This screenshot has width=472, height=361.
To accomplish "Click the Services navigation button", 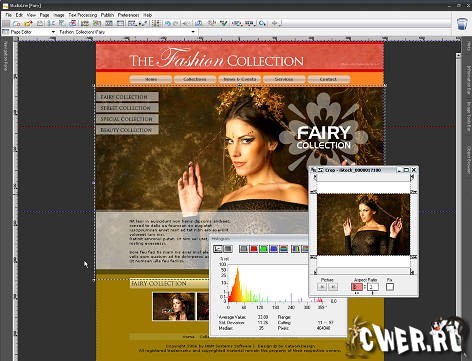I will [x=284, y=79].
